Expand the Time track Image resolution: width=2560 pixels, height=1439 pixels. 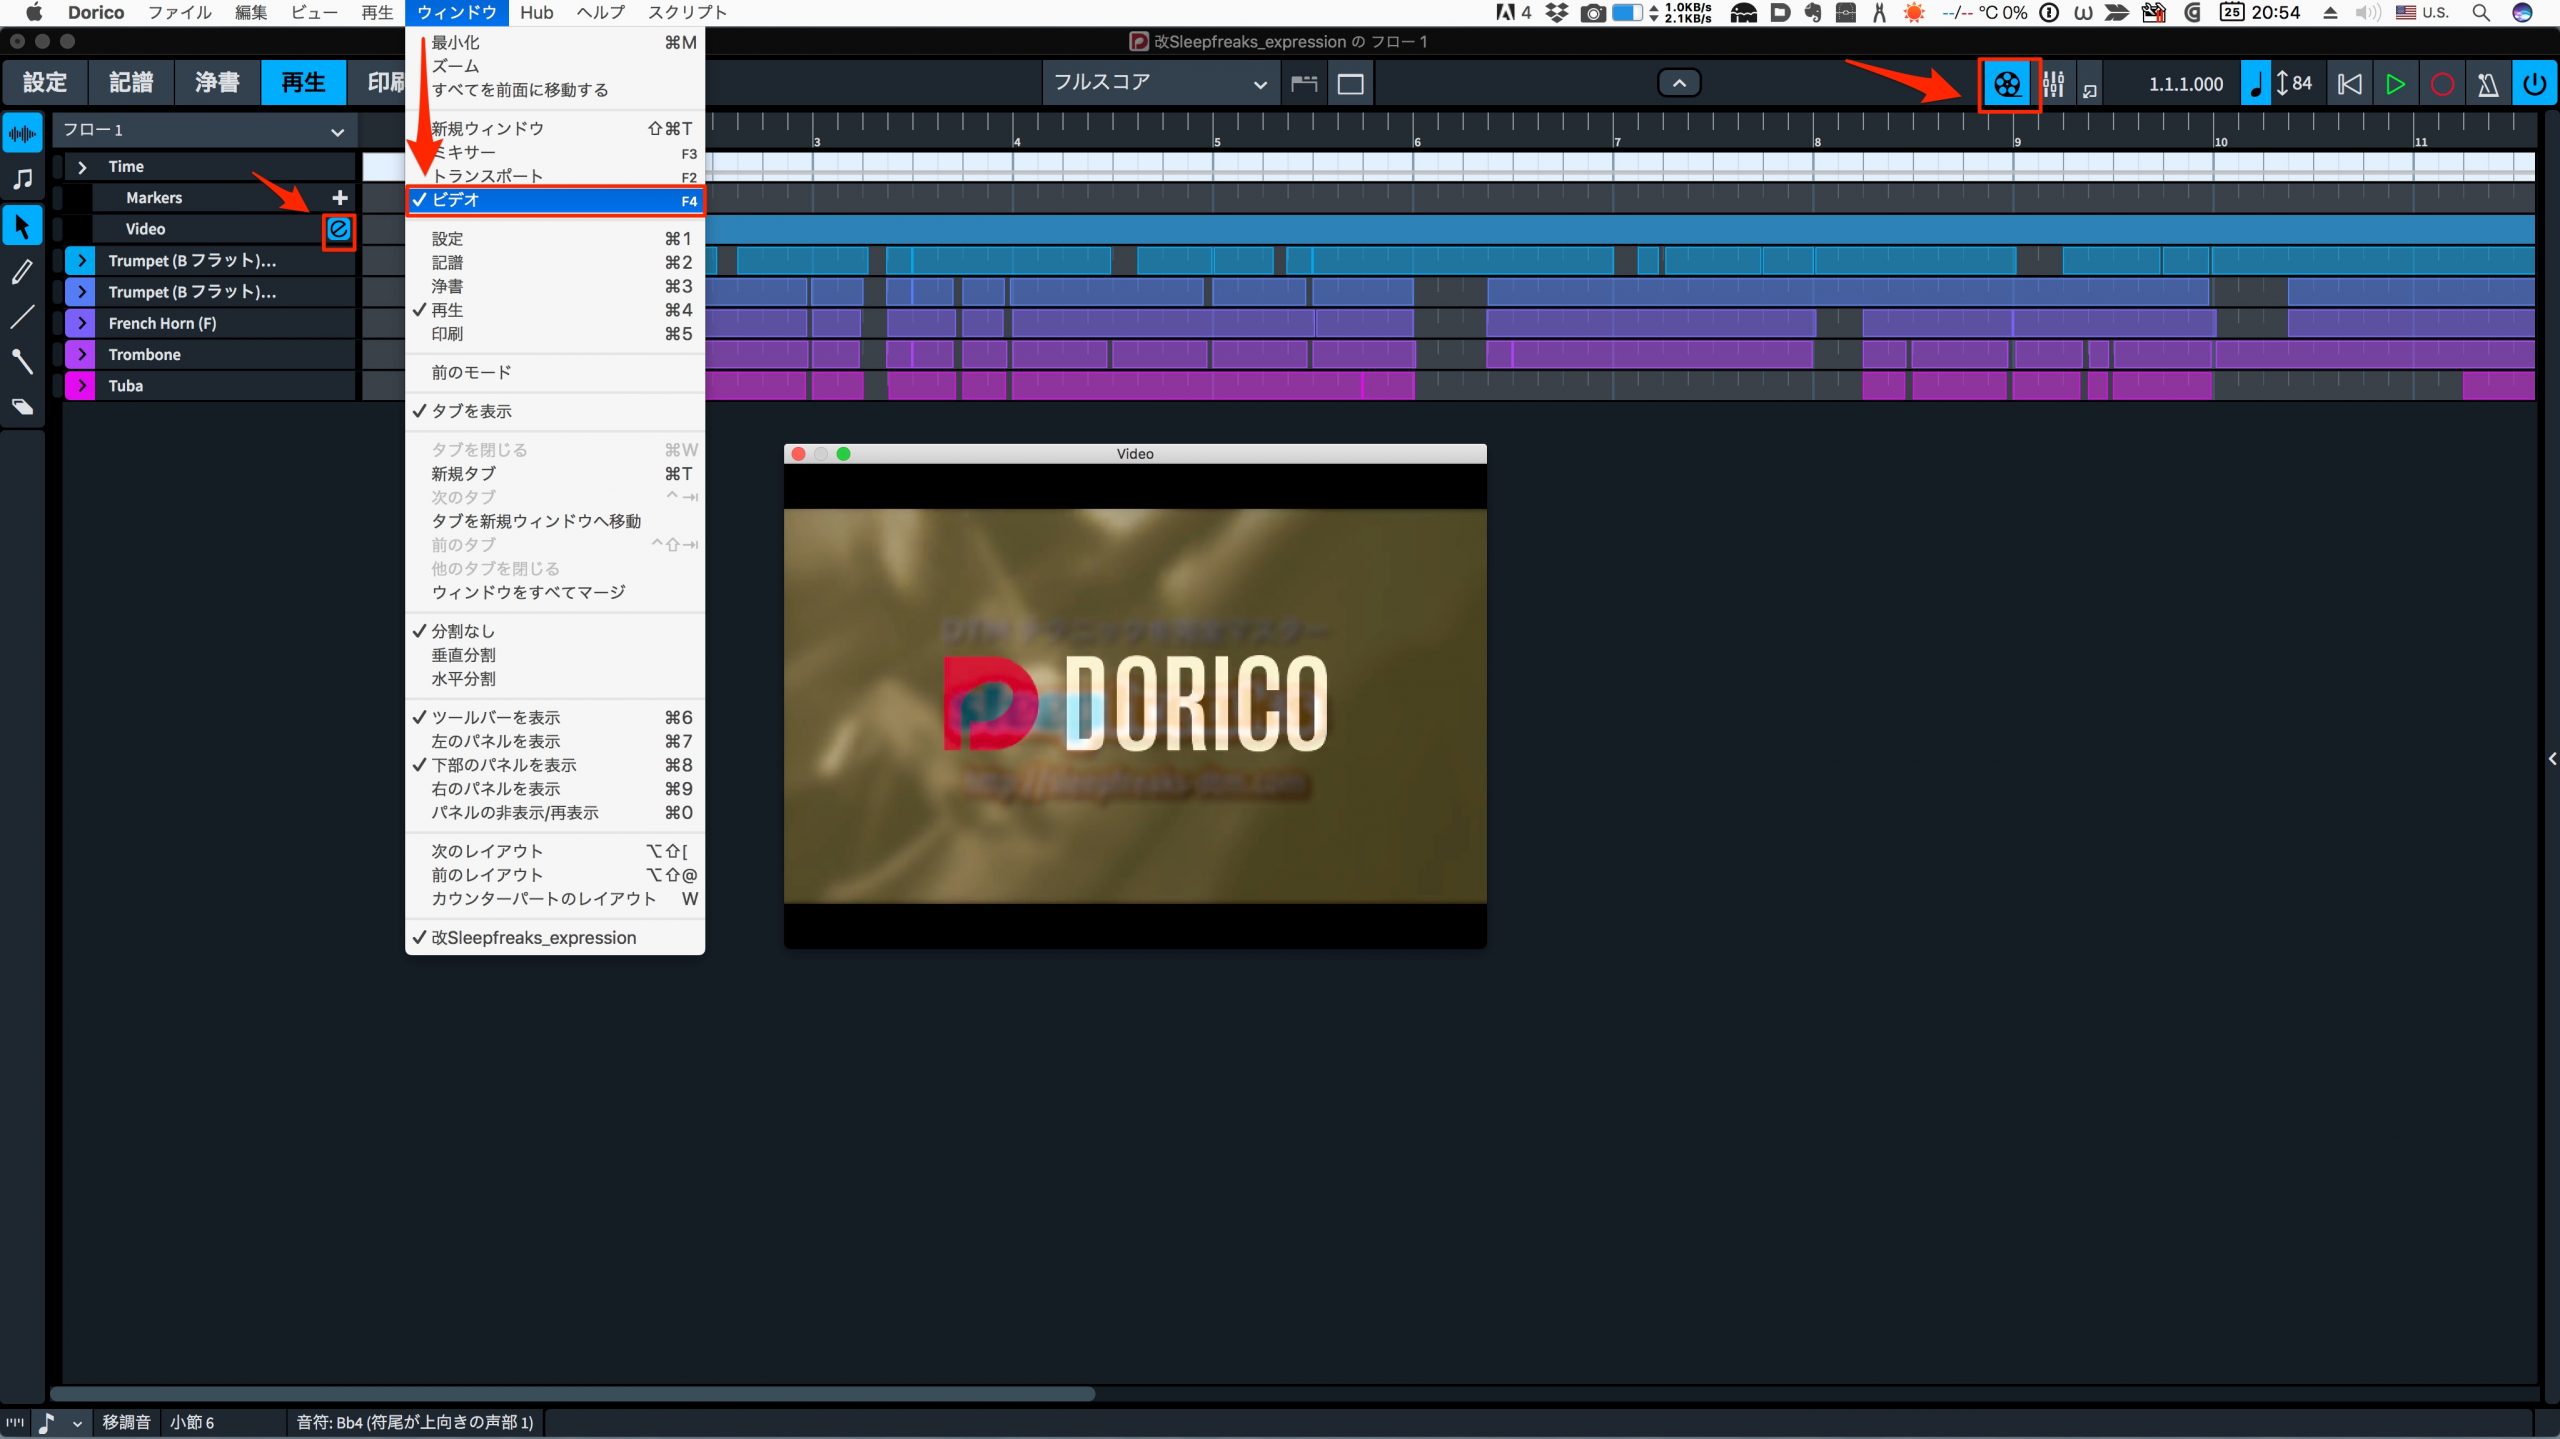[82, 167]
